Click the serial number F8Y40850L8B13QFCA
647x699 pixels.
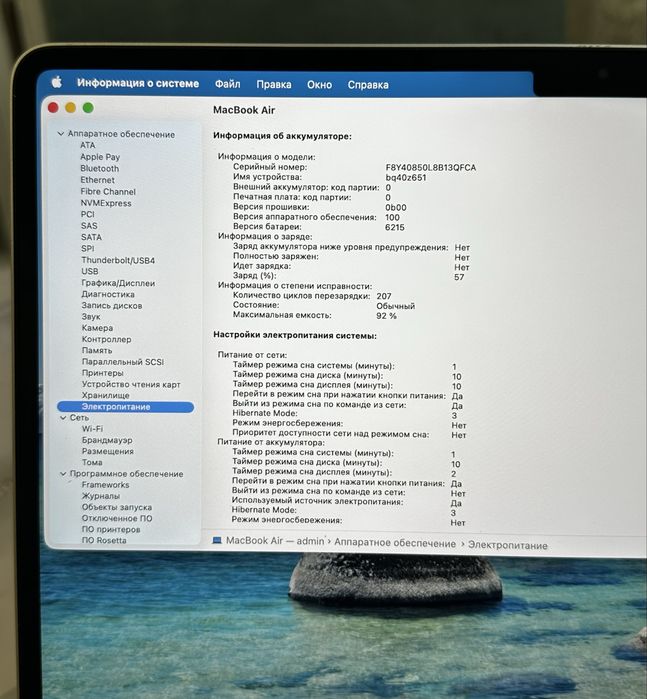431,168
